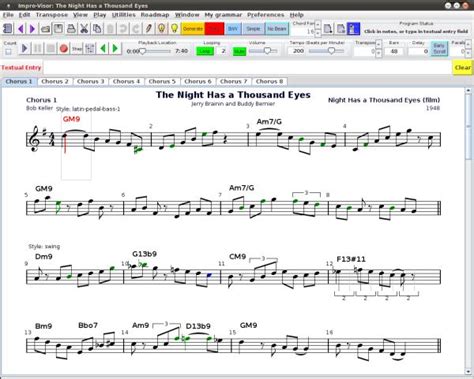Click the purple right arrow toolbar icon
474x379 pixels.
(x=32, y=29)
